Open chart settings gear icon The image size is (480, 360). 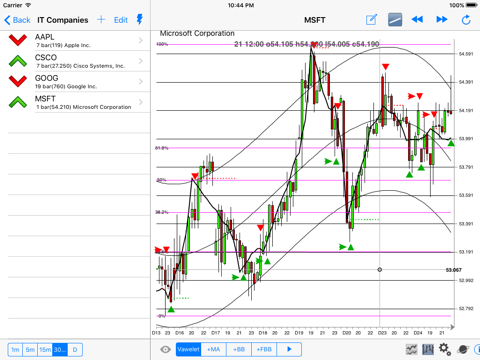tap(445, 349)
